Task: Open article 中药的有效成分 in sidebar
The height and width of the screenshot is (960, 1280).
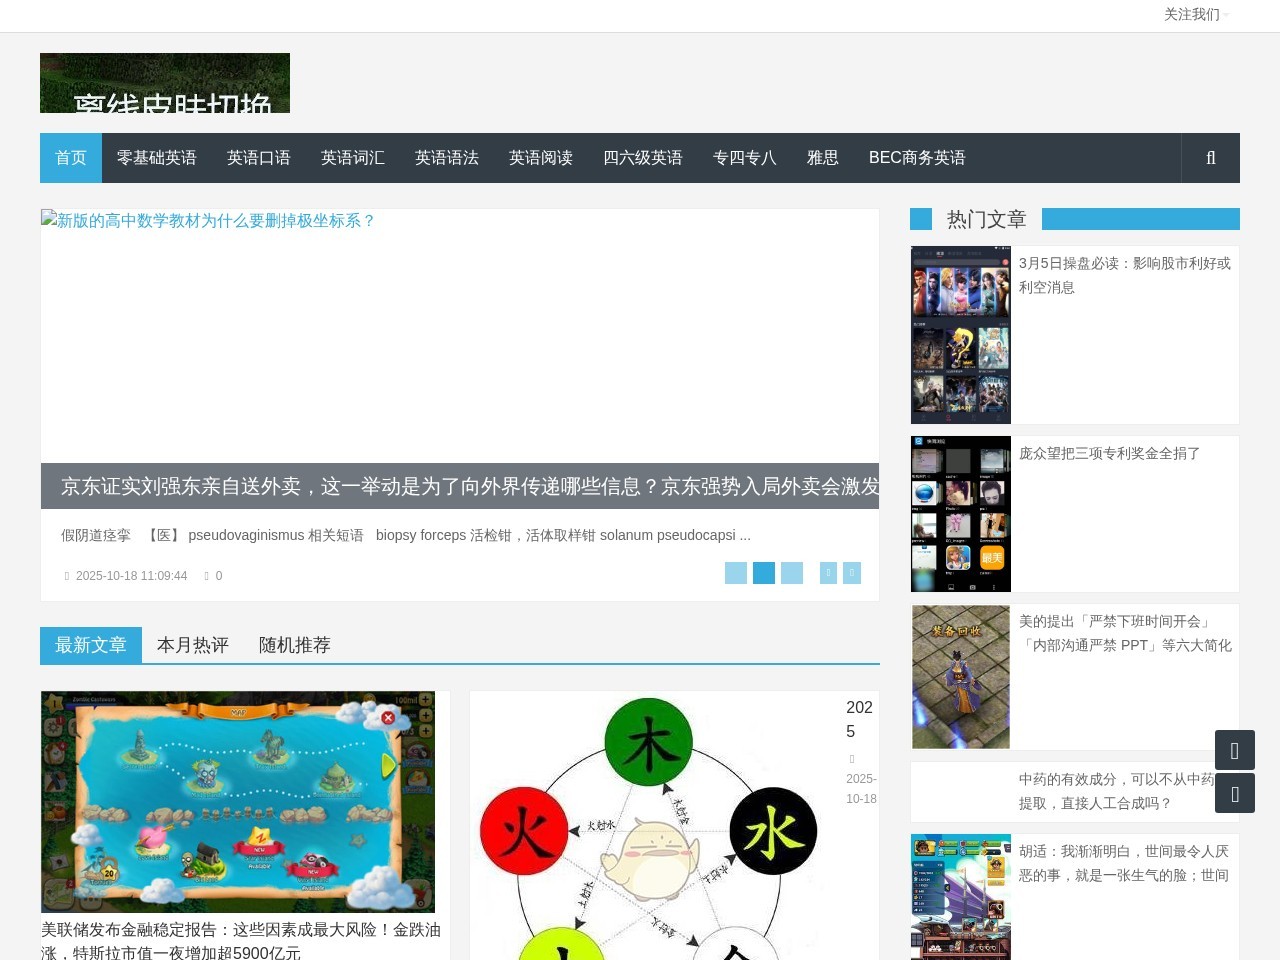Action: (x=1117, y=791)
